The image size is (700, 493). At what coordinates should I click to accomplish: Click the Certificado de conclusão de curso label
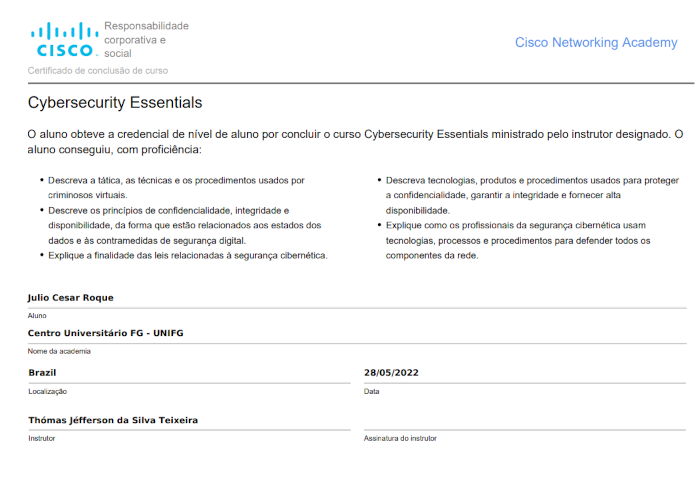98,71
